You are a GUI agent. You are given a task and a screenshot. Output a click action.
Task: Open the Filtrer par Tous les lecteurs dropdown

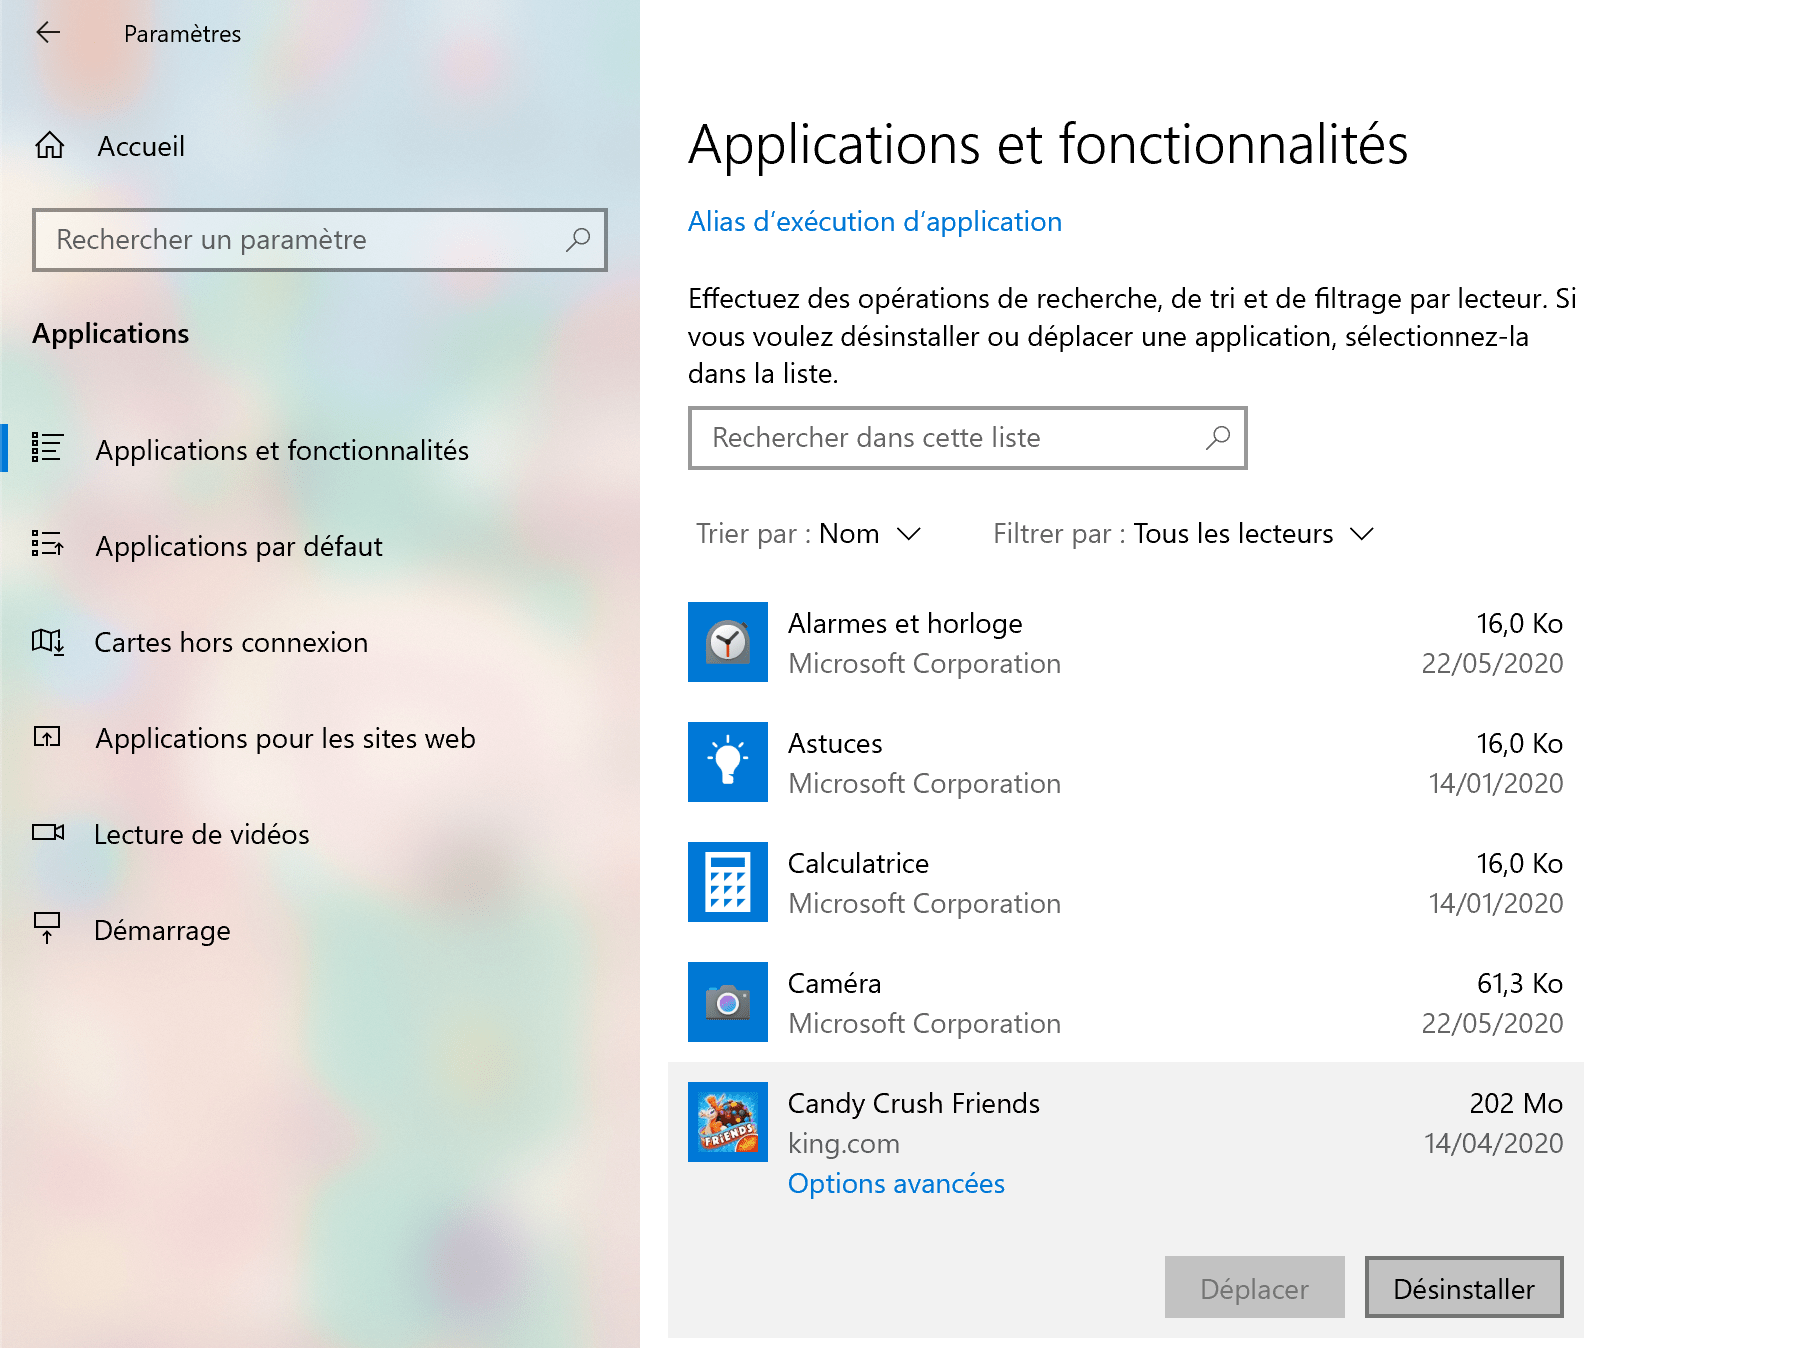point(1184,534)
